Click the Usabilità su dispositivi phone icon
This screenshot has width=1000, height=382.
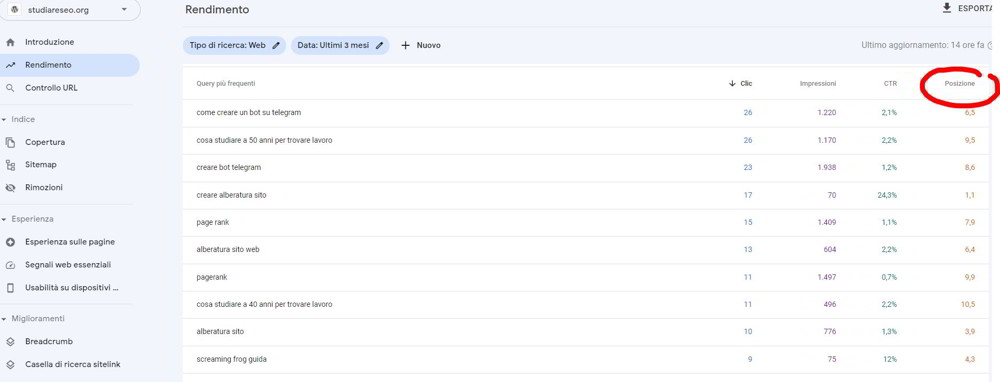10,288
